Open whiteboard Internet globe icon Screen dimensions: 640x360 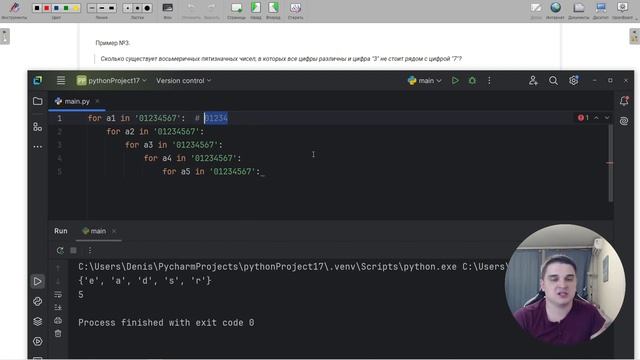pyautogui.click(x=555, y=10)
